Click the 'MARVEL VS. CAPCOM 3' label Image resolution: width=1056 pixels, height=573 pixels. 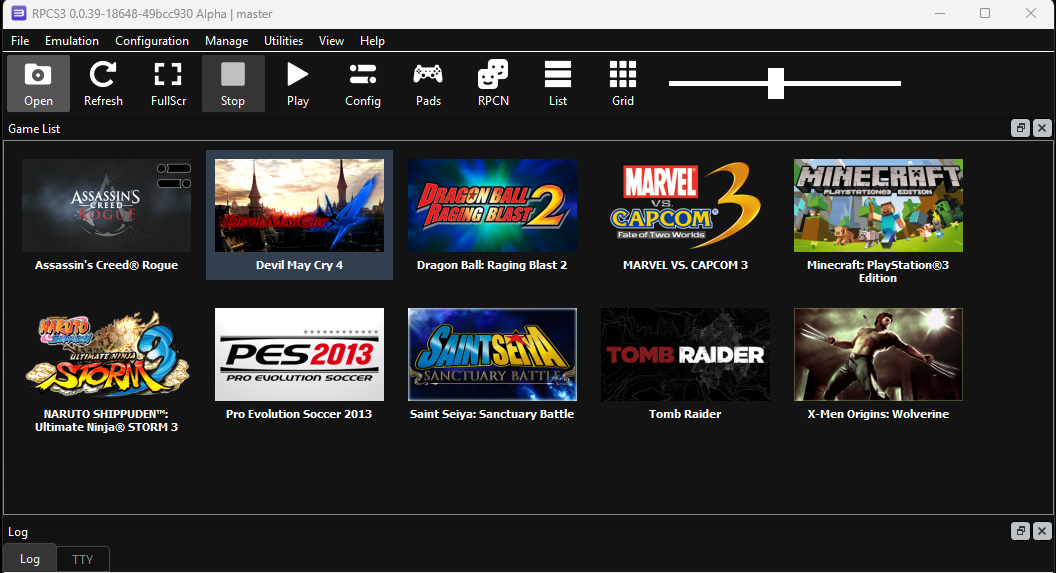(685, 265)
